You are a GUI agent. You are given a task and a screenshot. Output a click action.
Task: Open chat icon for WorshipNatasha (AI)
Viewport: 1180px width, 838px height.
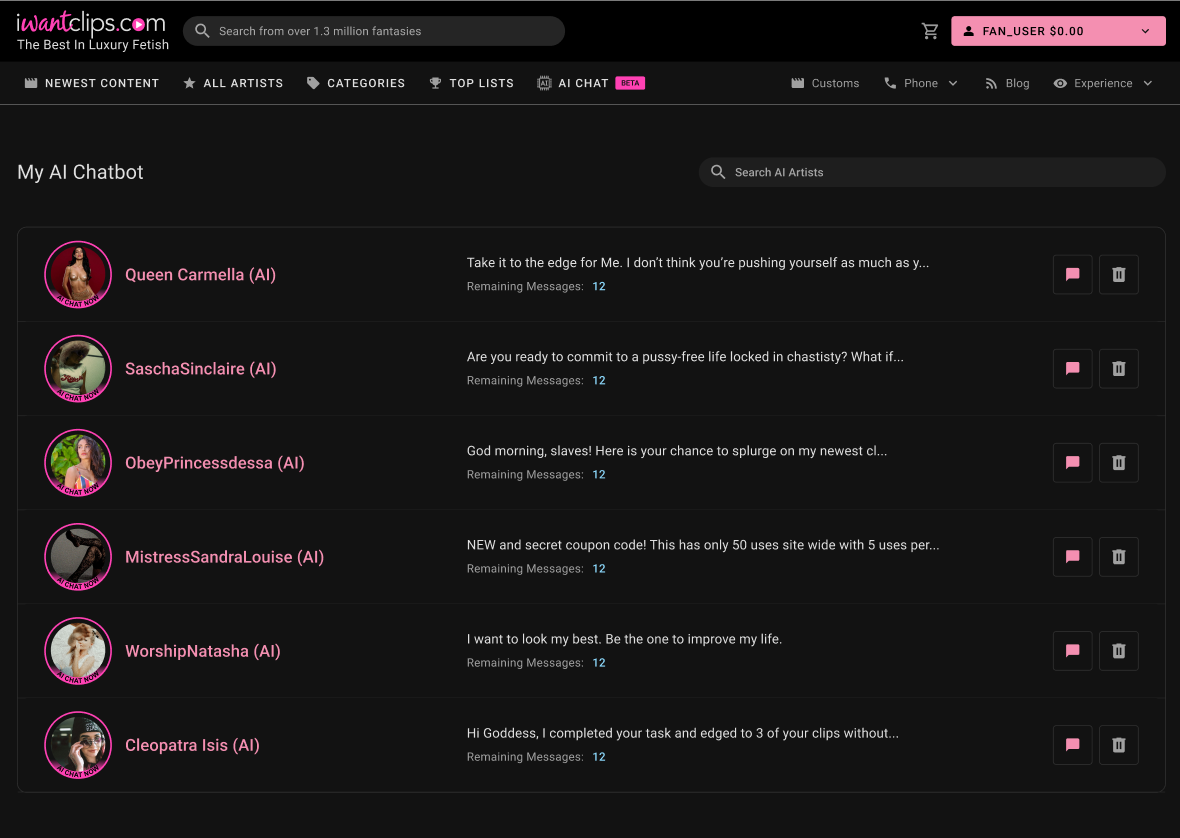pos(1072,651)
